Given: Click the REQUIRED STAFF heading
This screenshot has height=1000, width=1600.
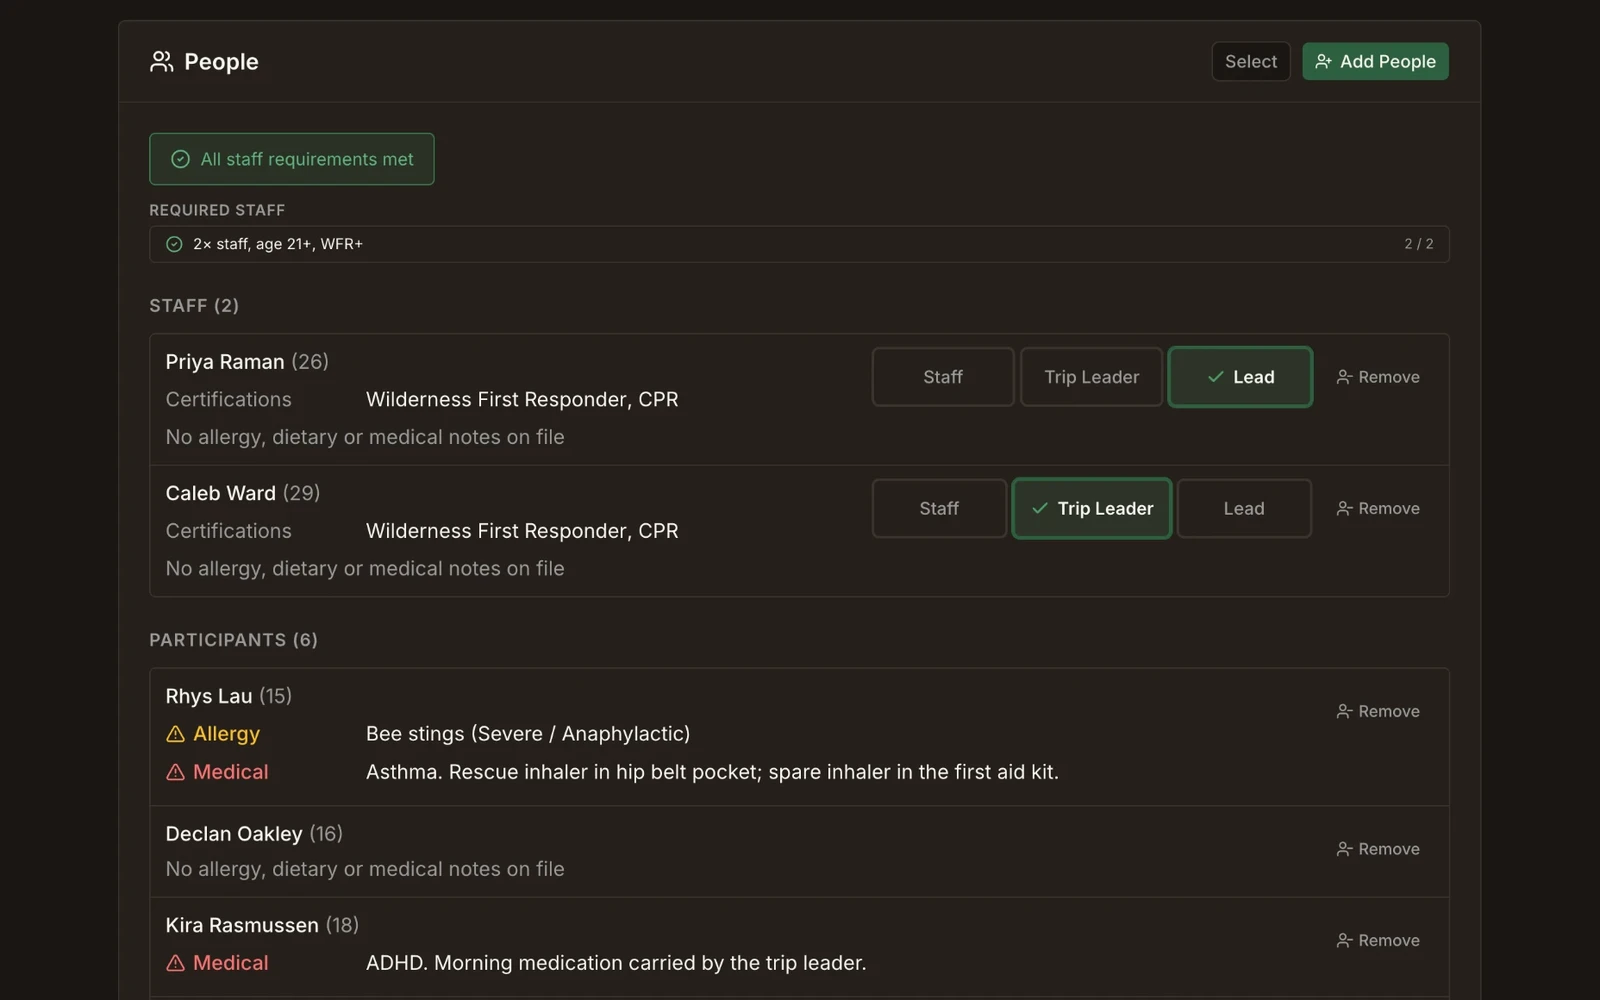Looking at the screenshot, I should click(217, 210).
